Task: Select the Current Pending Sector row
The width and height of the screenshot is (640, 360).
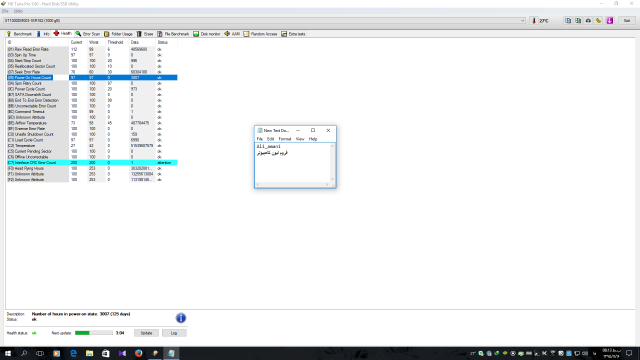Action: coord(92,151)
